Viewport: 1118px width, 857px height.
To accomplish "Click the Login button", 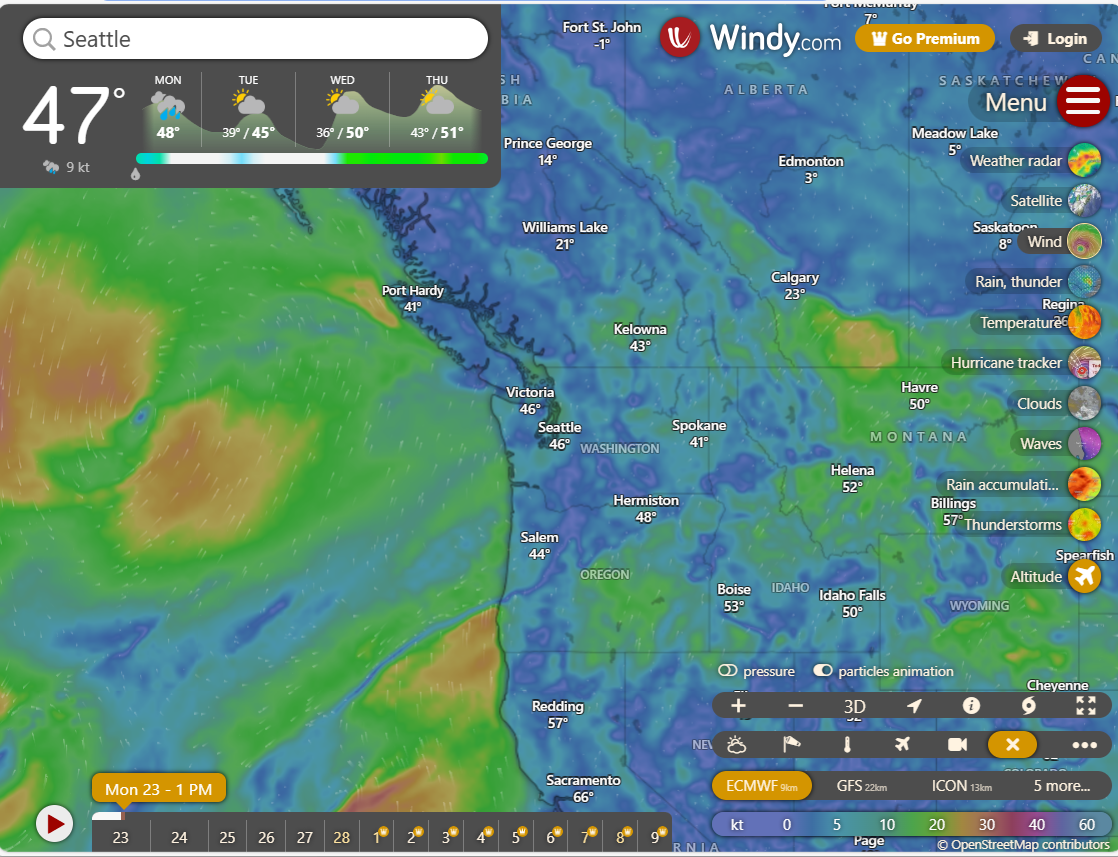I will (x=1056, y=39).
